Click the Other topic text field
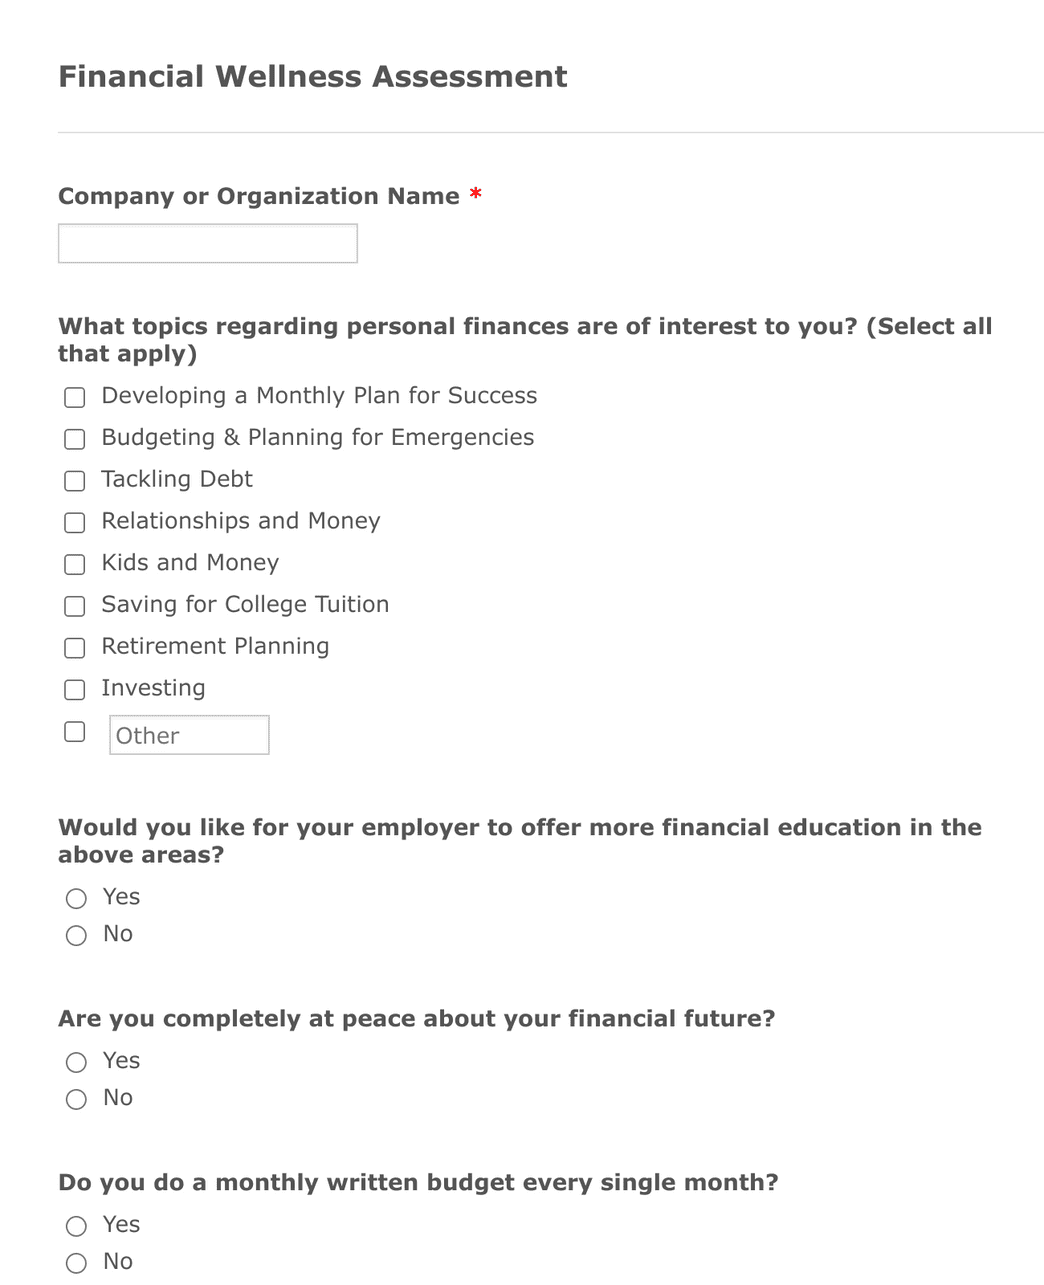This screenshot has width=1044, height=1285. (189, 734)
